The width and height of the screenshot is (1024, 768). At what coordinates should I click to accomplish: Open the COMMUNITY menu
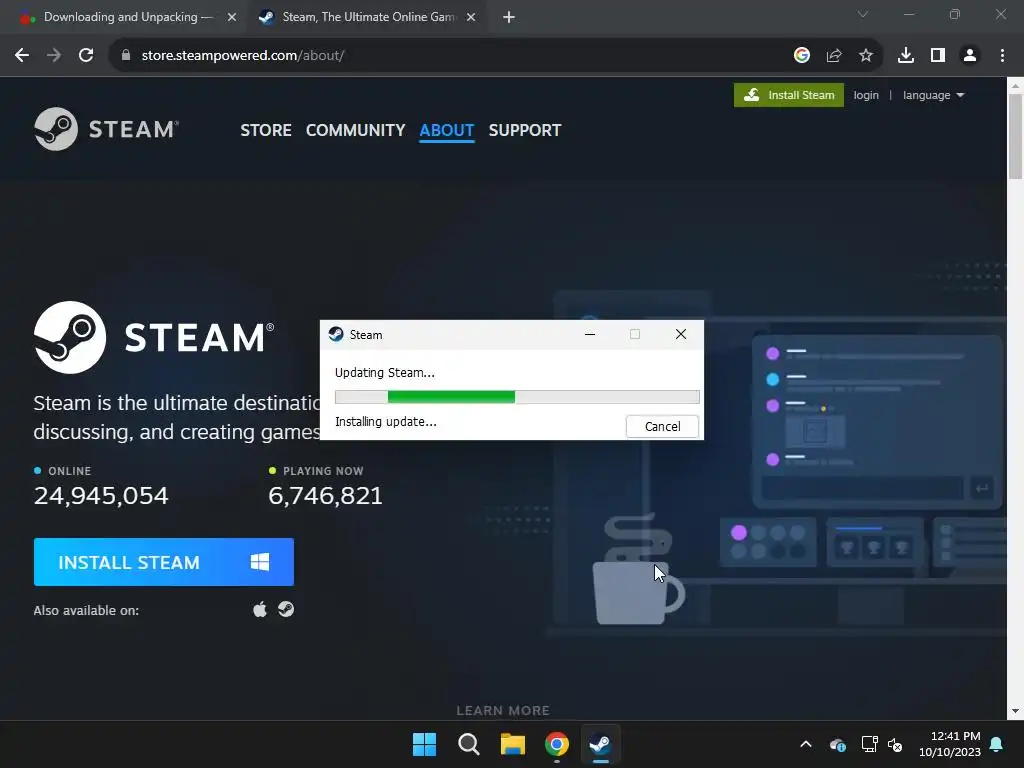pyautogui.click(x=355, y=130)
